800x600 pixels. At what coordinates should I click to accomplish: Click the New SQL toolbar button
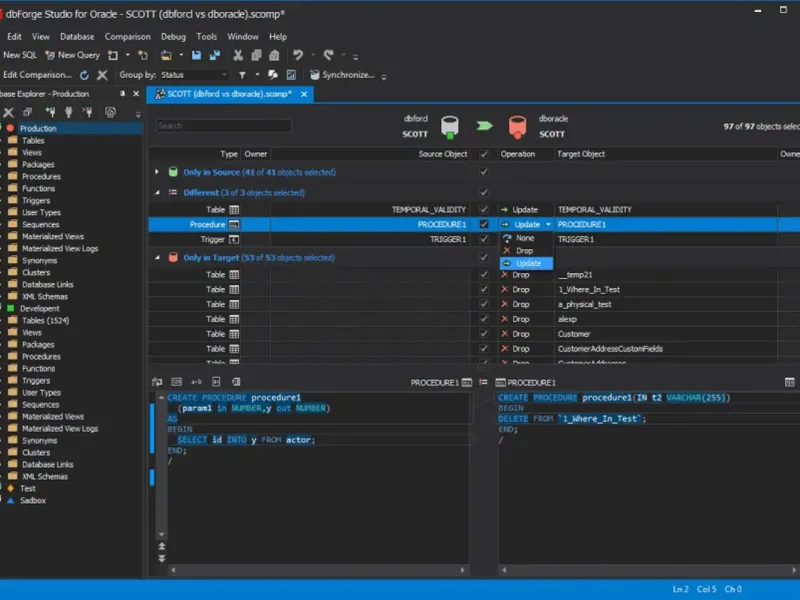(18, 55)
